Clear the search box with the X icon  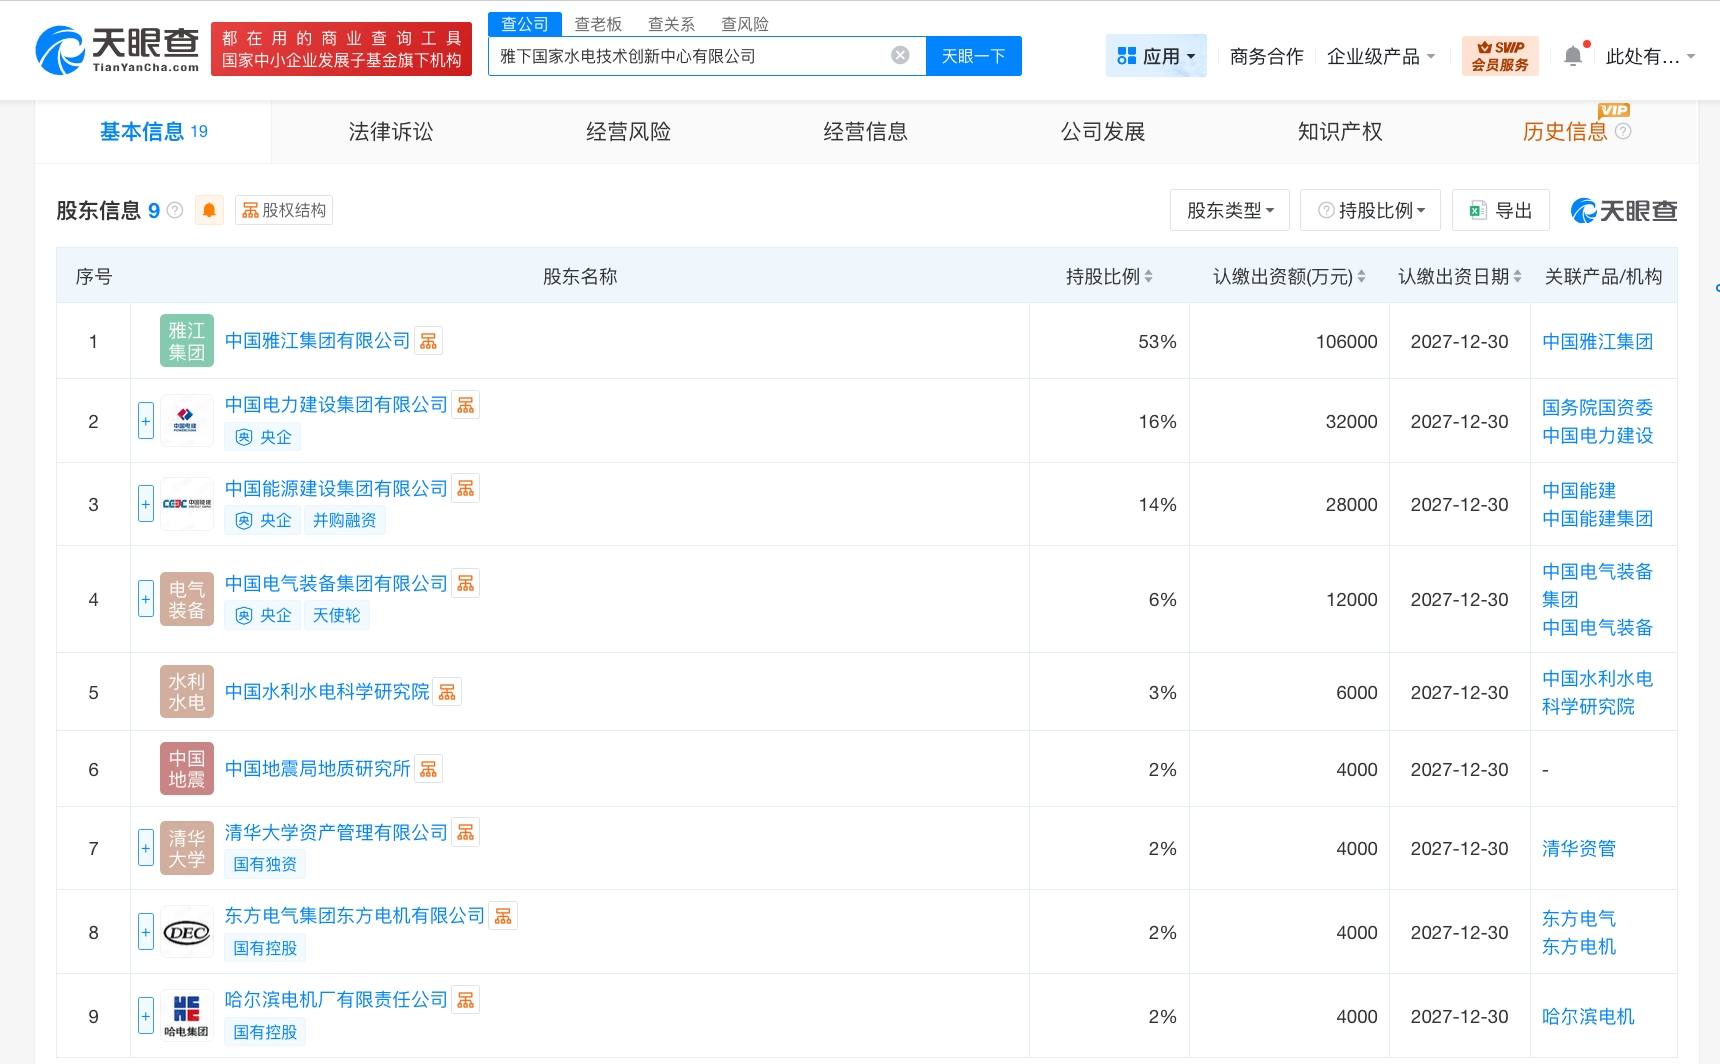point(900,55)
